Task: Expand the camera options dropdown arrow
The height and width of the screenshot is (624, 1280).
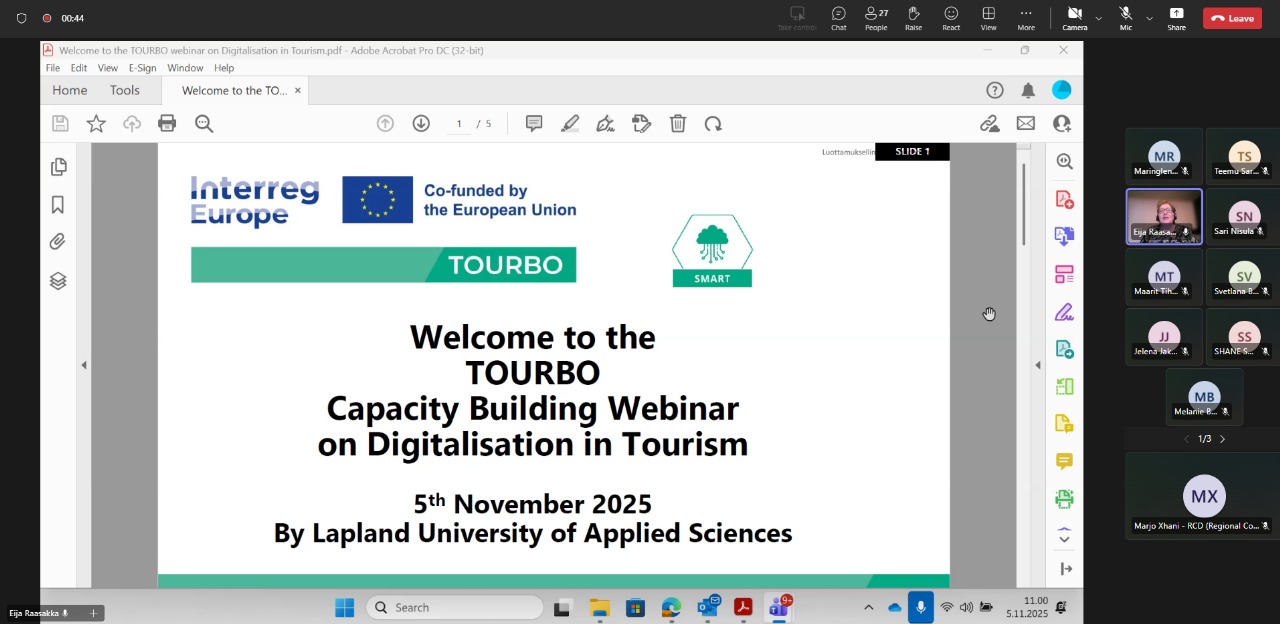Action: [x=1098, y=18]
